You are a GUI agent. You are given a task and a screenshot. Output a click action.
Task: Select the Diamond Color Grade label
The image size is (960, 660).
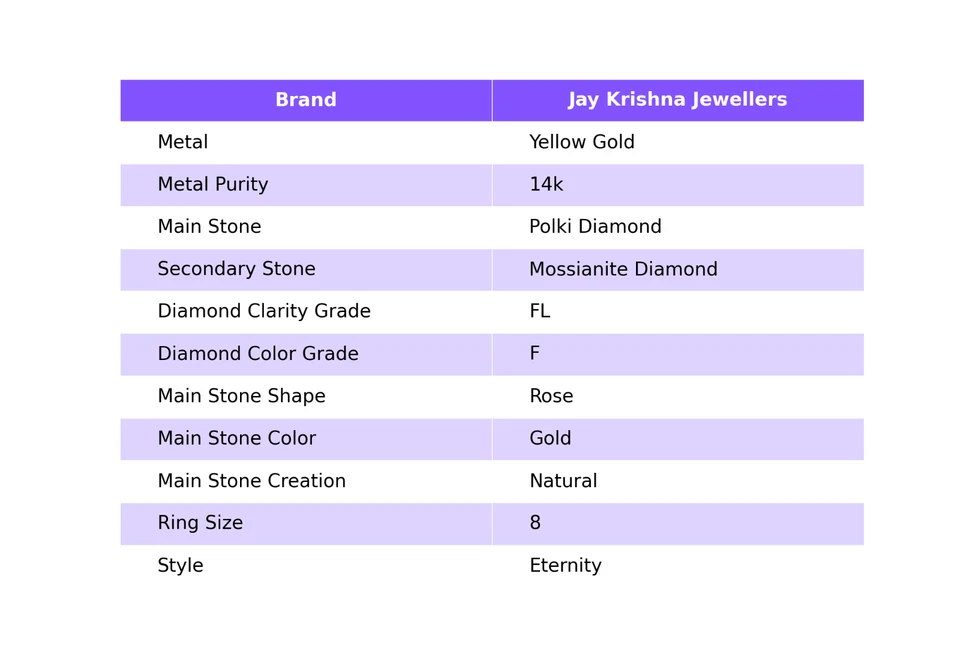pyautogui.click(x=258, y=353)
